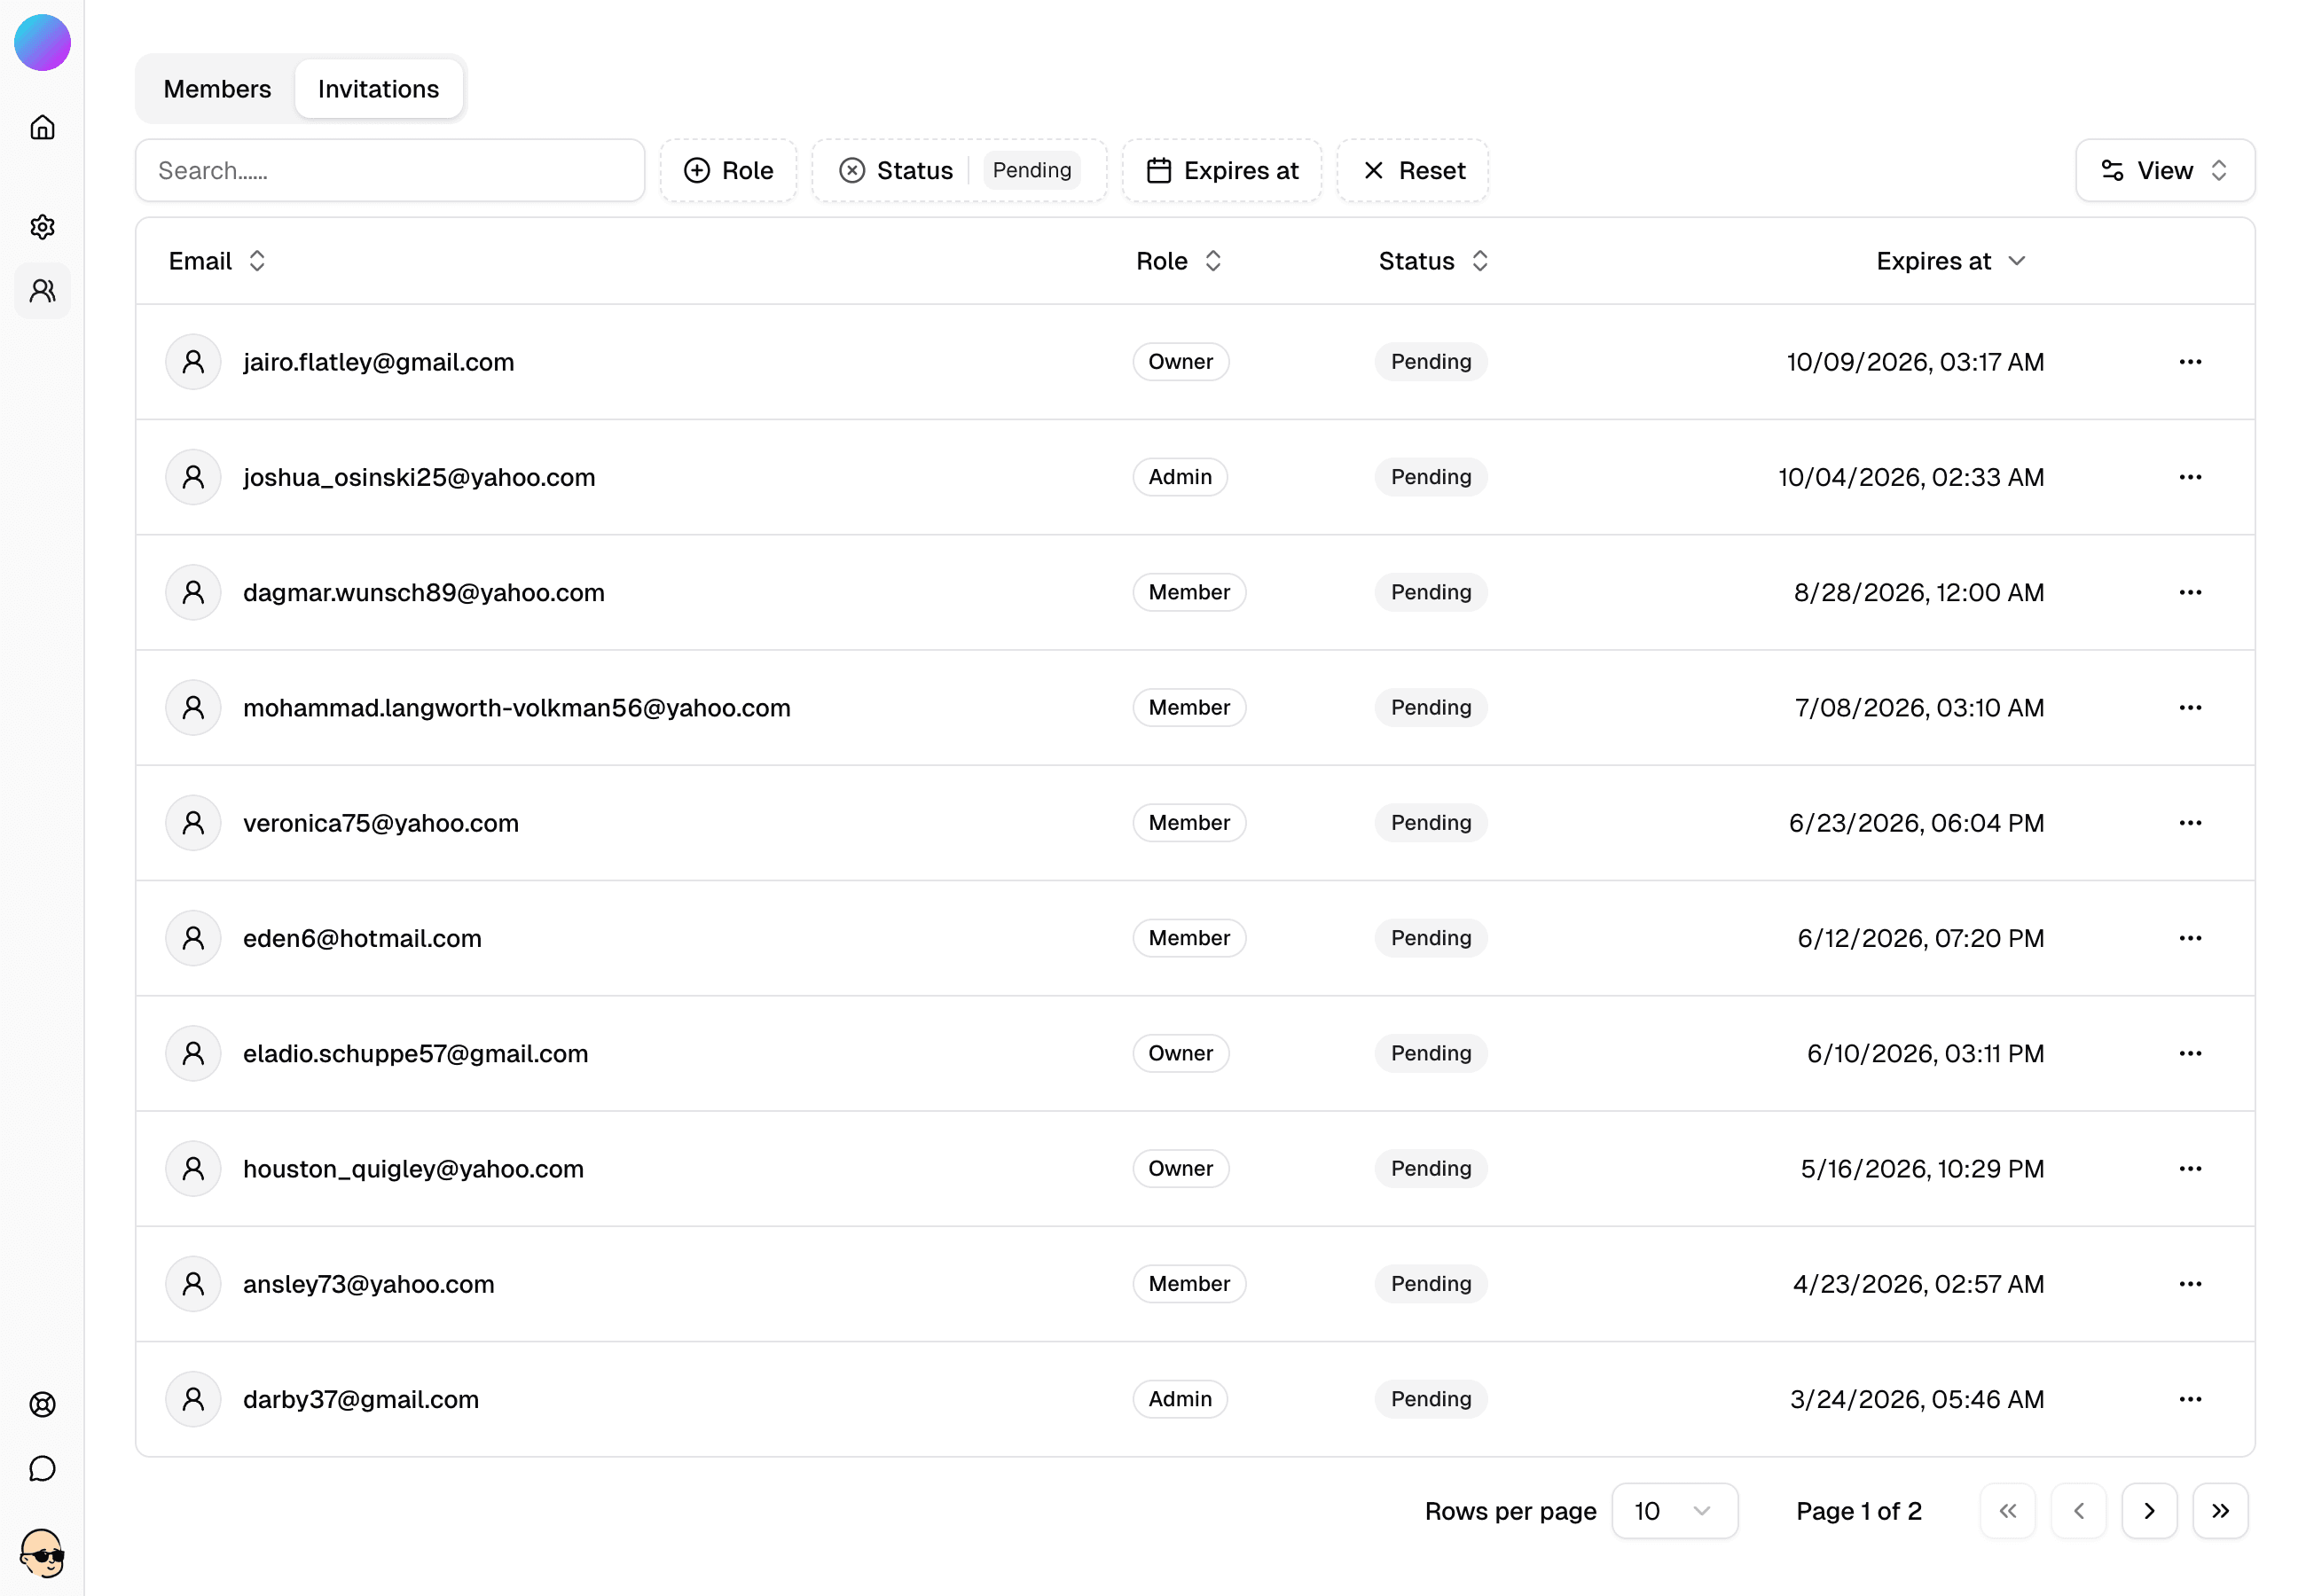The height and width of the screenshot is (1596, 2306).
Task: Open the Rows per page dropdown
Action: pos(1674,1511)
